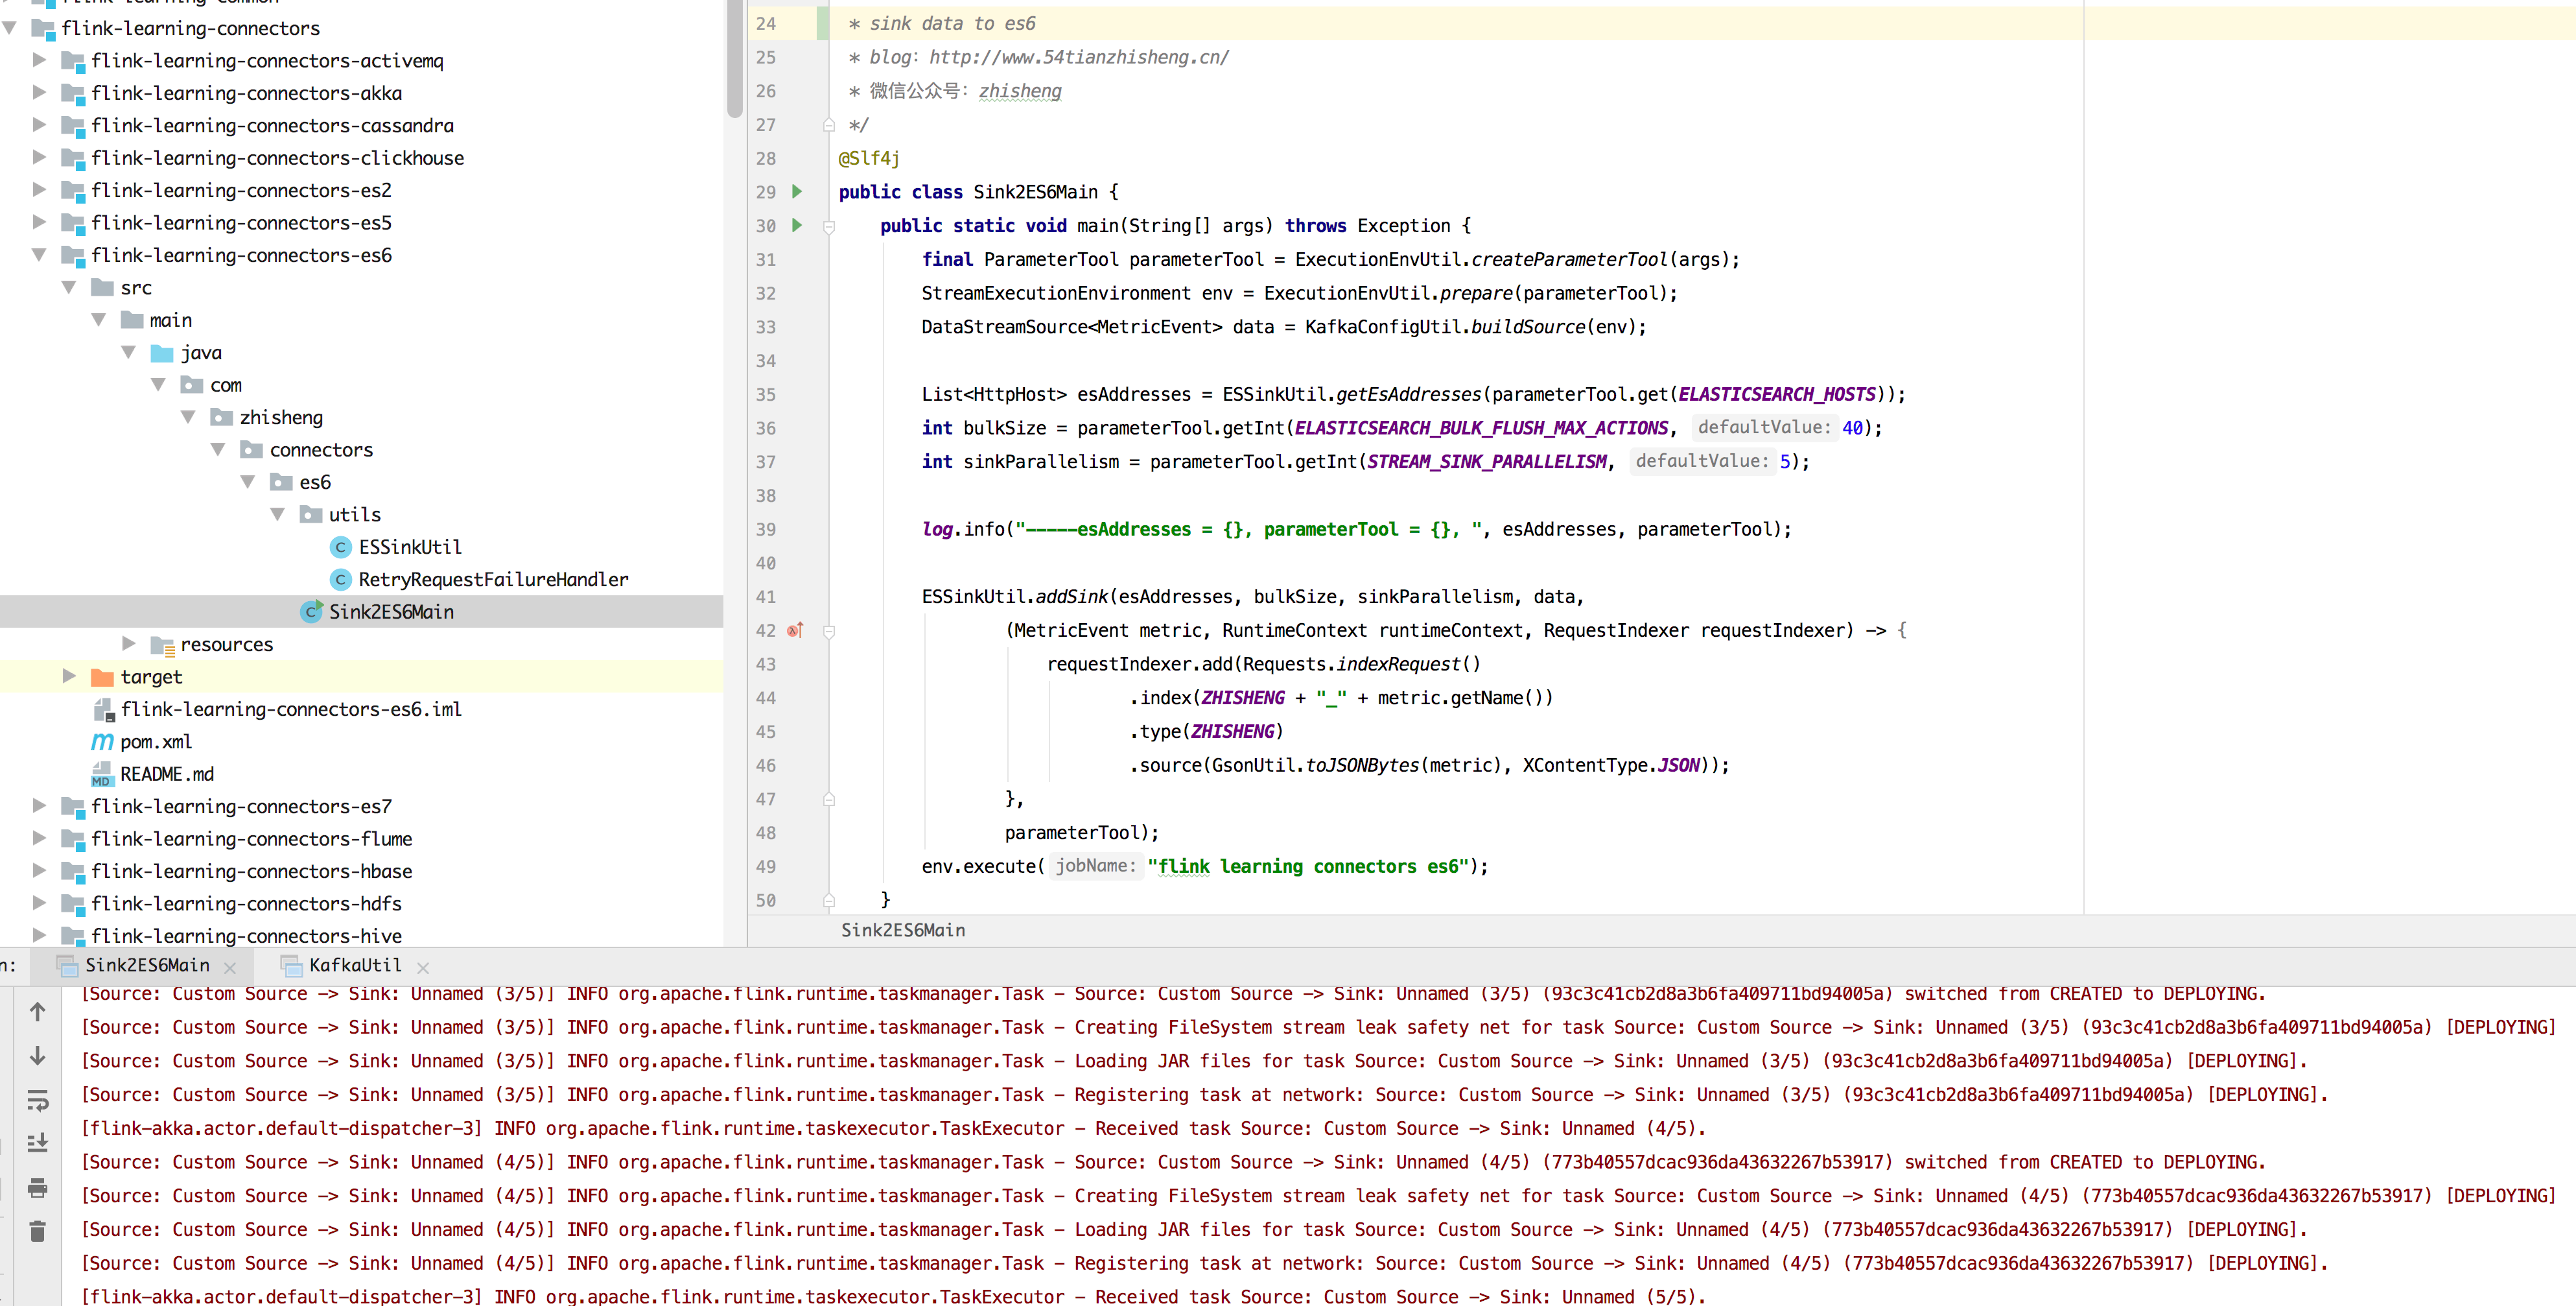Click fold end marker at line 27
This screenshot has width=2576, height=1306.
829,125
